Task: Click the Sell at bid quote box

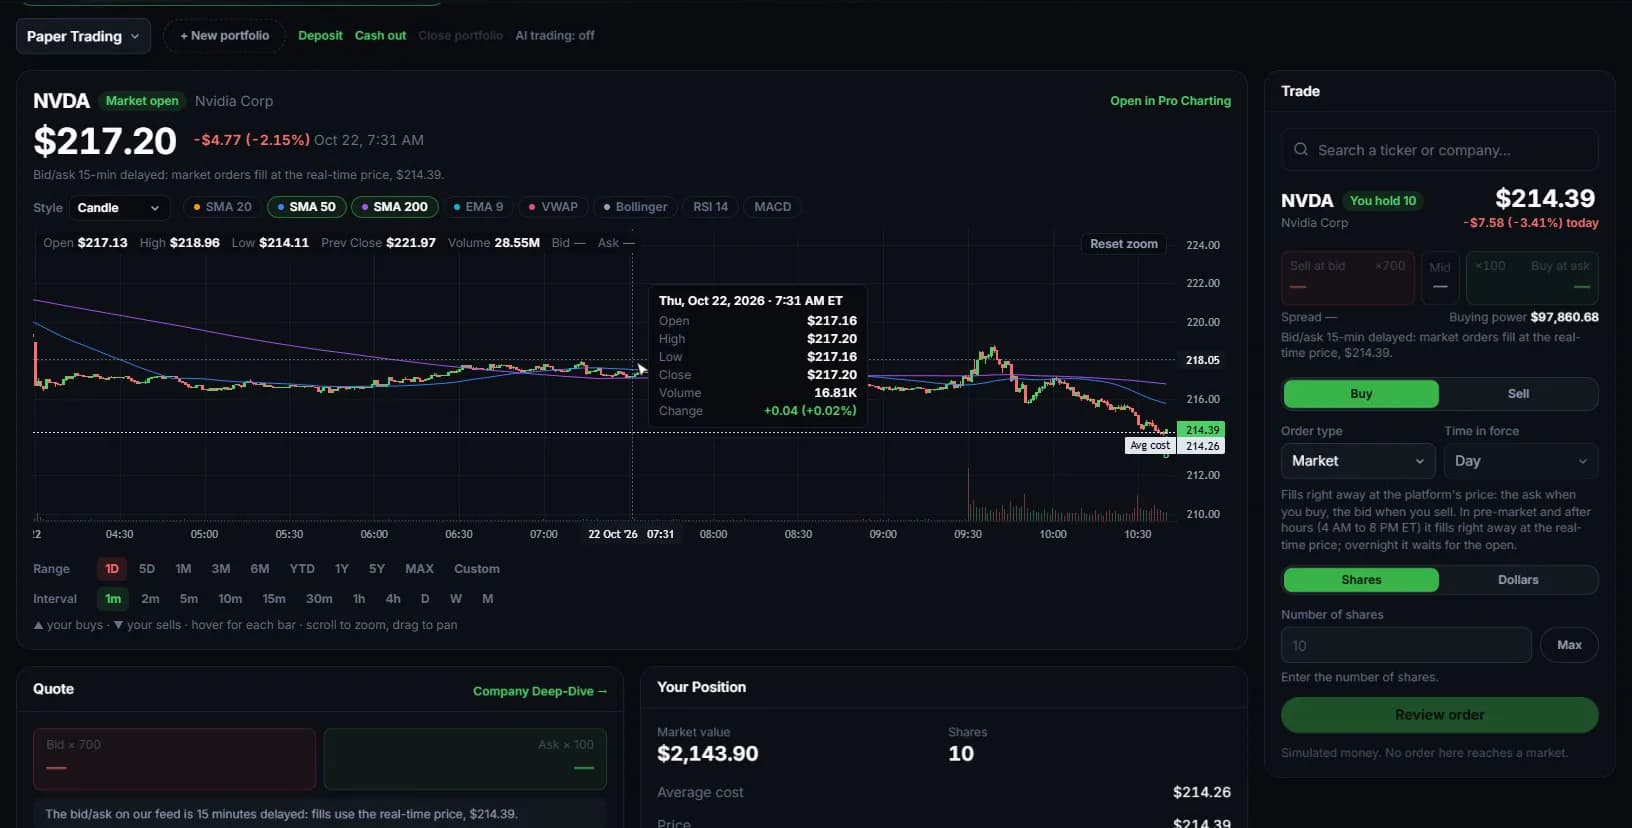Action: (x=1348, y=278)
